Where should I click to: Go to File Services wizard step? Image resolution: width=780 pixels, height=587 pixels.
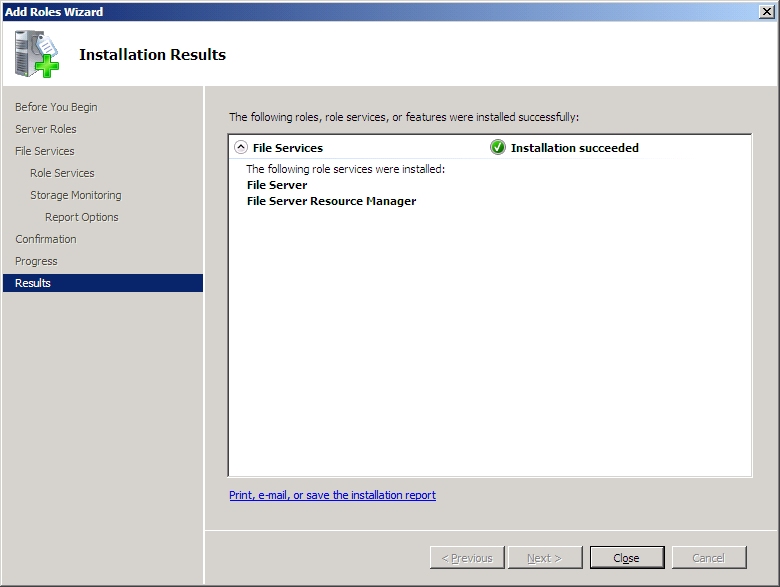[45, 151]
